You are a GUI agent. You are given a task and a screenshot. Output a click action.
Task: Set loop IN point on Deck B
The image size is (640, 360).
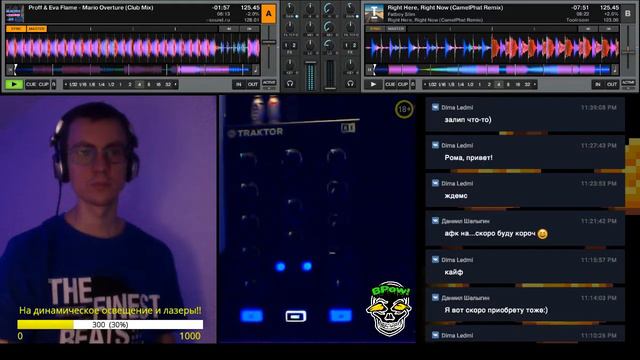point(598,84)
